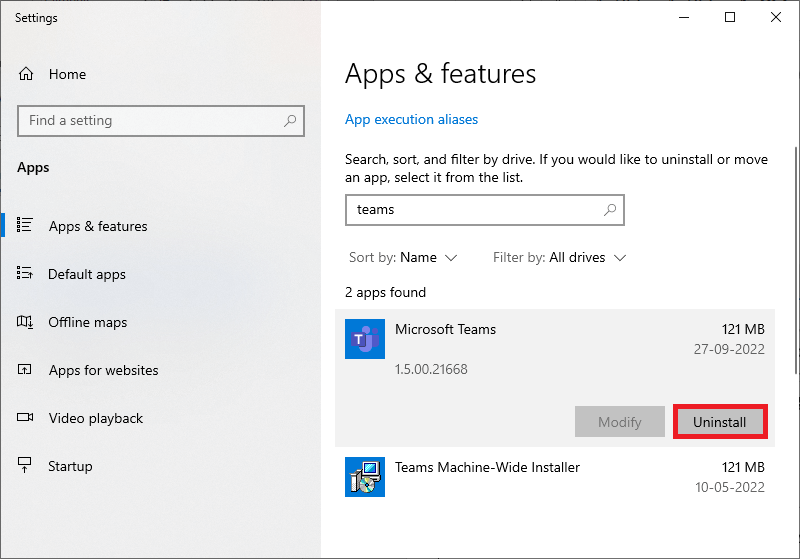
Task: Close the Settings window
Action: pyautogui.click(x=776, y=17)
